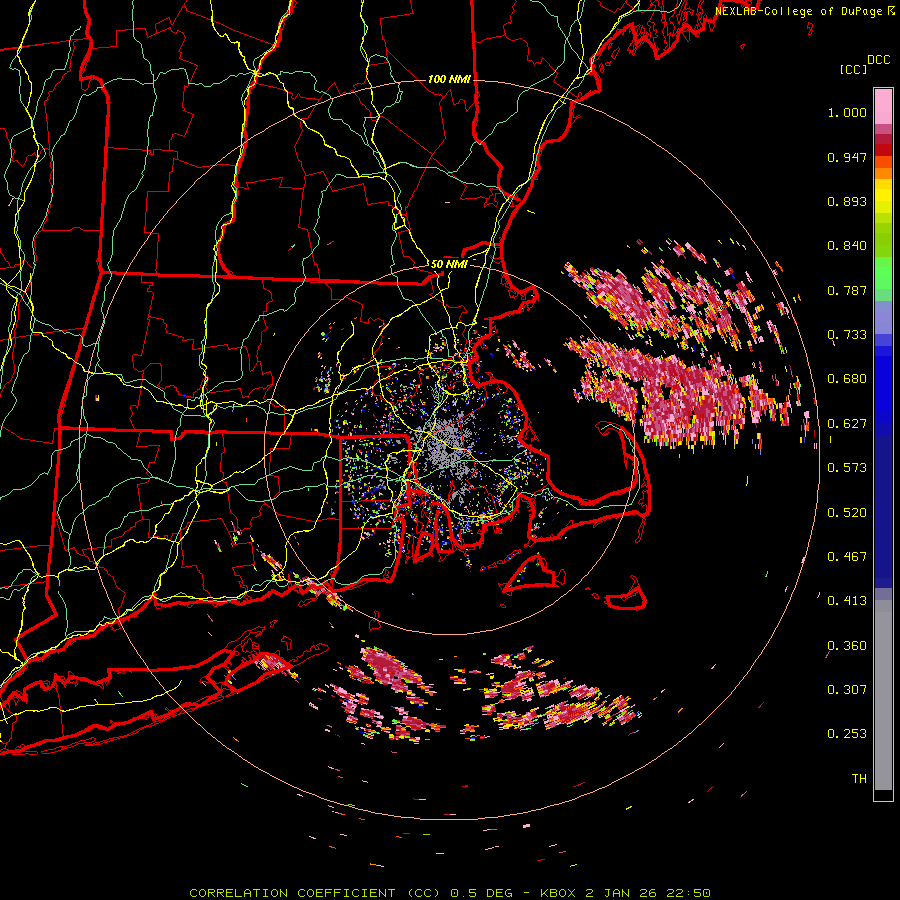Click the Martha's Vineyard island outline

pos(531,574)
